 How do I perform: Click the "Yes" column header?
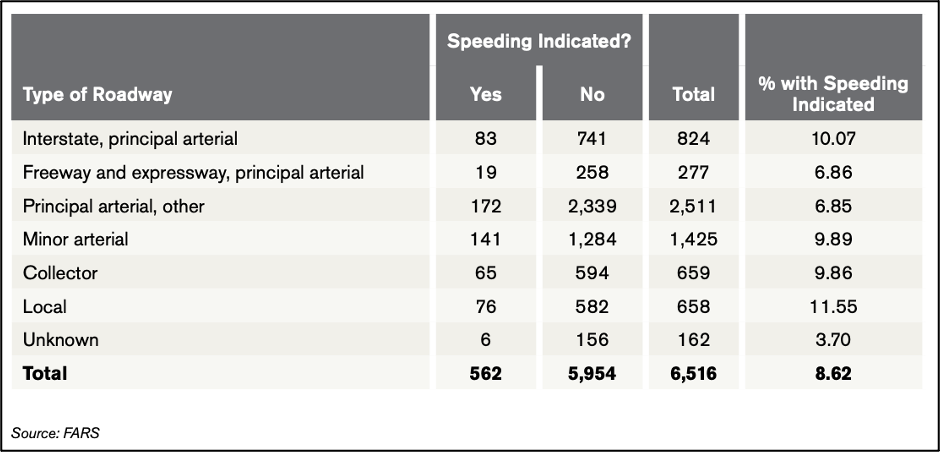486,95
